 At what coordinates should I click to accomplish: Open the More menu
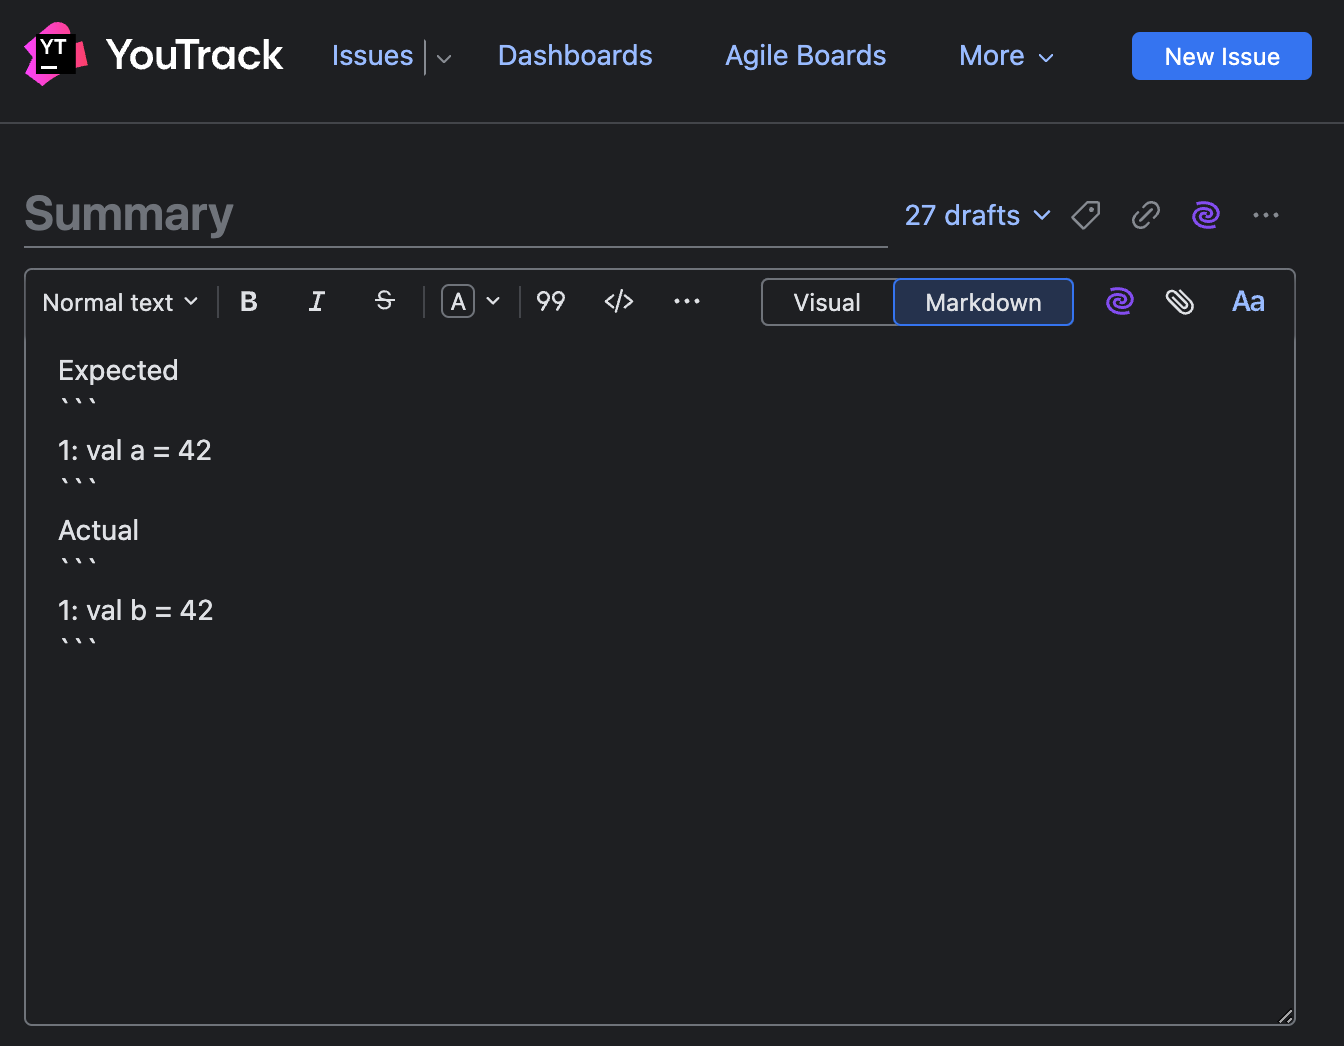coord(1006,56)
